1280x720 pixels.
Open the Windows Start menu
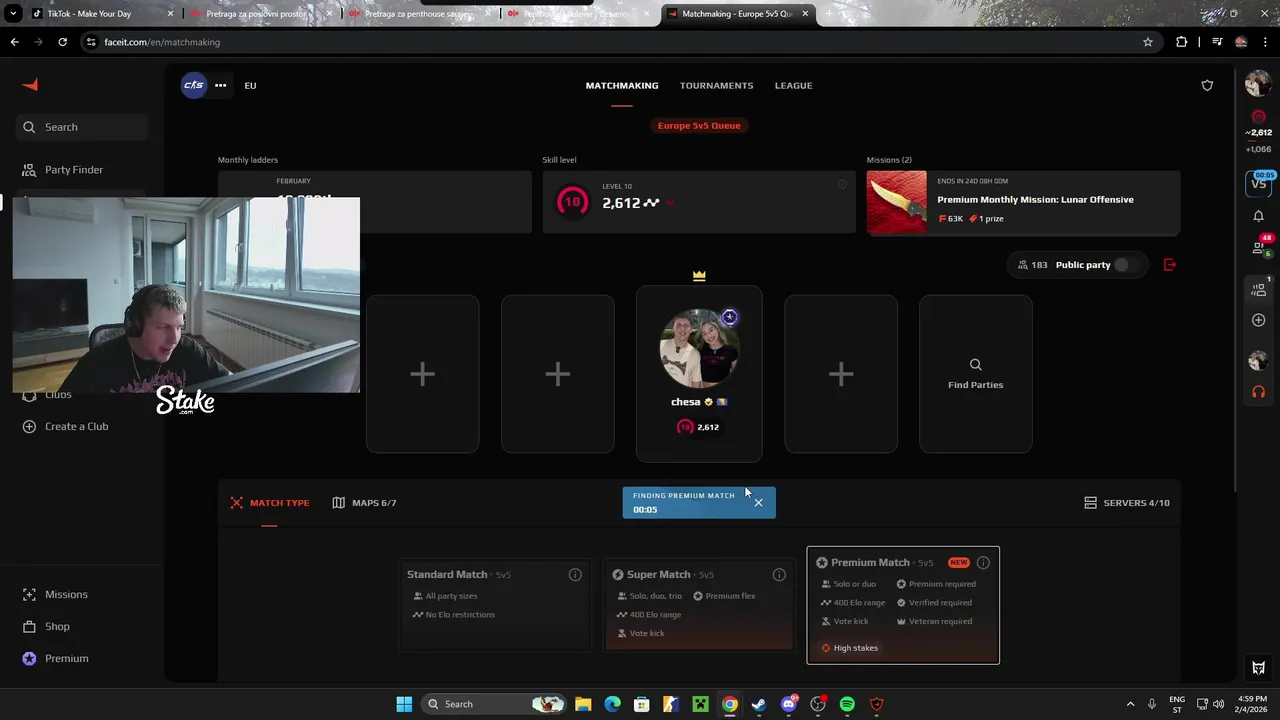click(404, 704)
